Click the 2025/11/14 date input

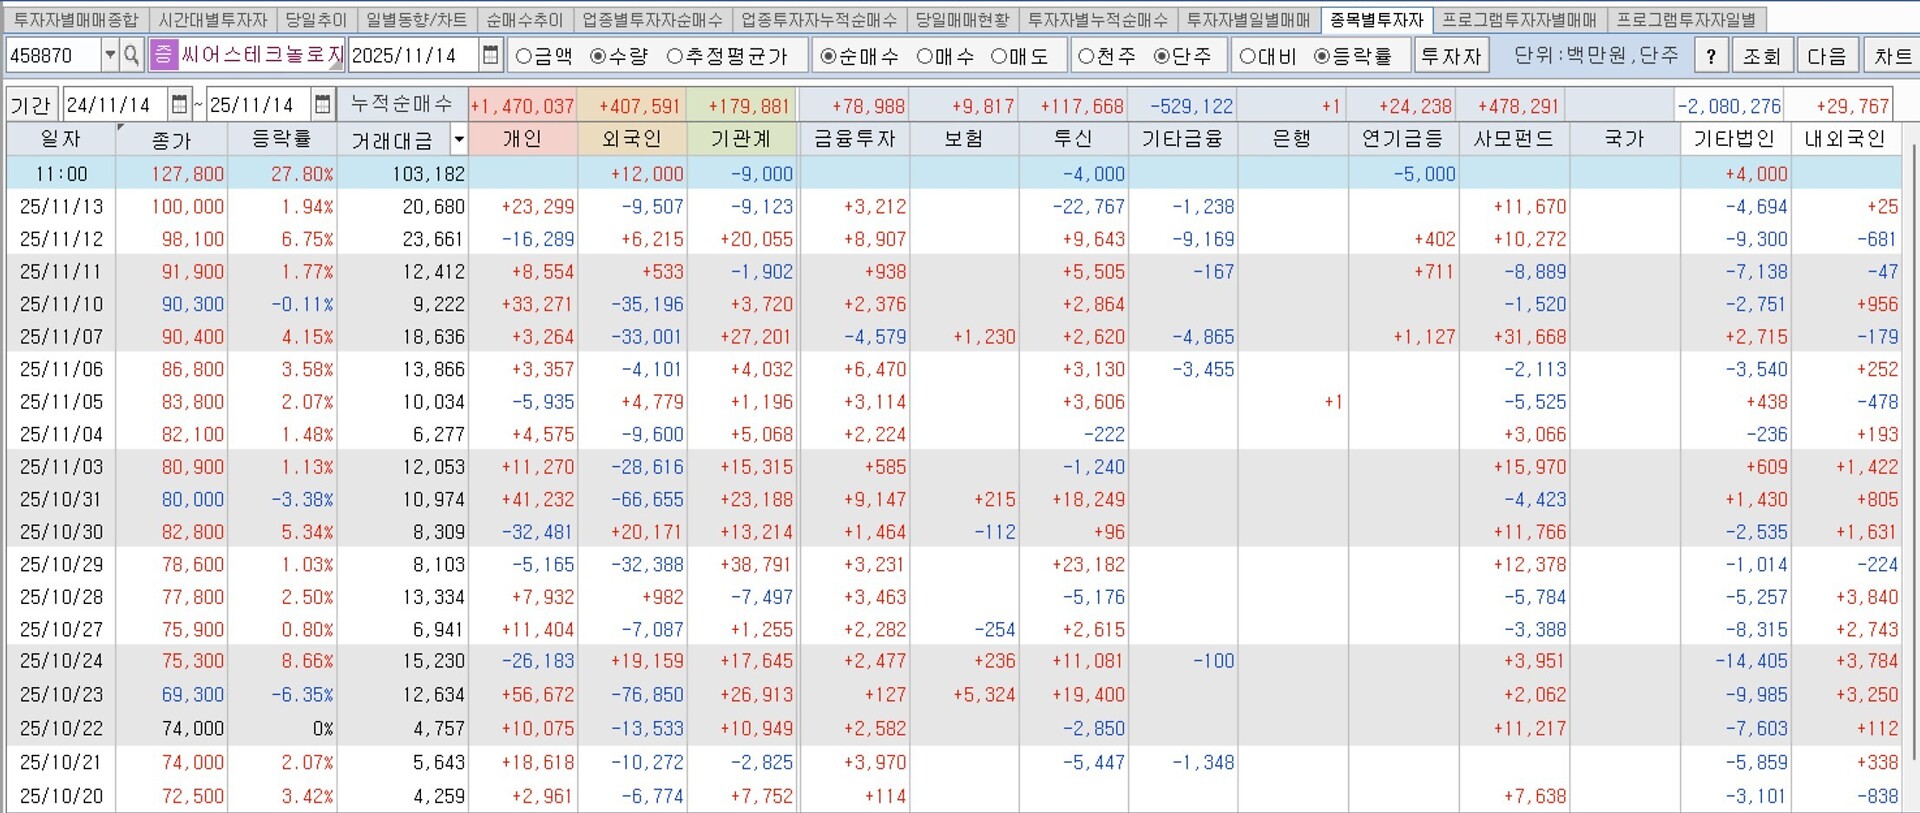pyautogui.click(x=413, y=56)
